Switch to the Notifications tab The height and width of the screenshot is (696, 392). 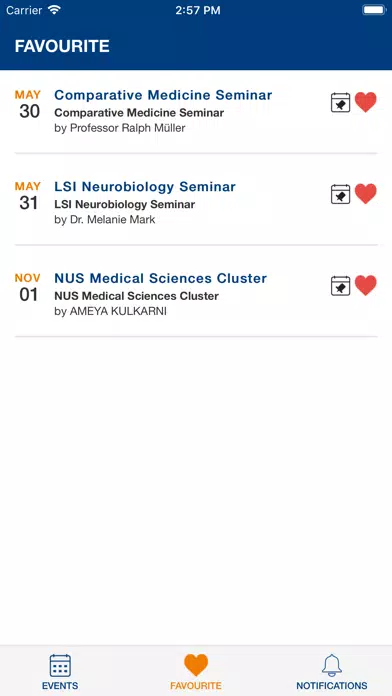pos(332,672)
